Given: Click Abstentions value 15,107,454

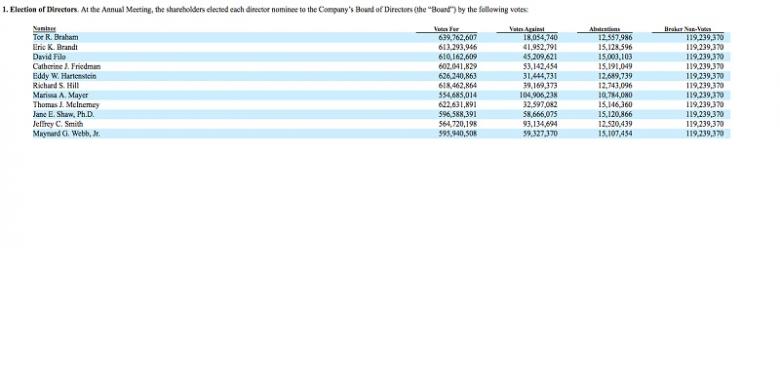Looking at the screenshot, I should point(615,134).
